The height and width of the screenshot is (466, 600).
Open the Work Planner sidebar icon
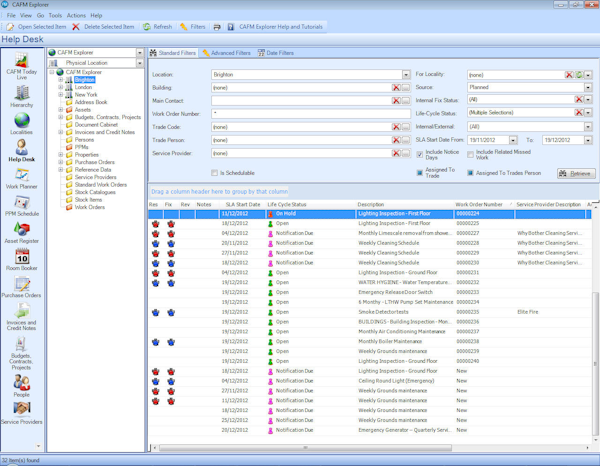[x=20, y=175]
